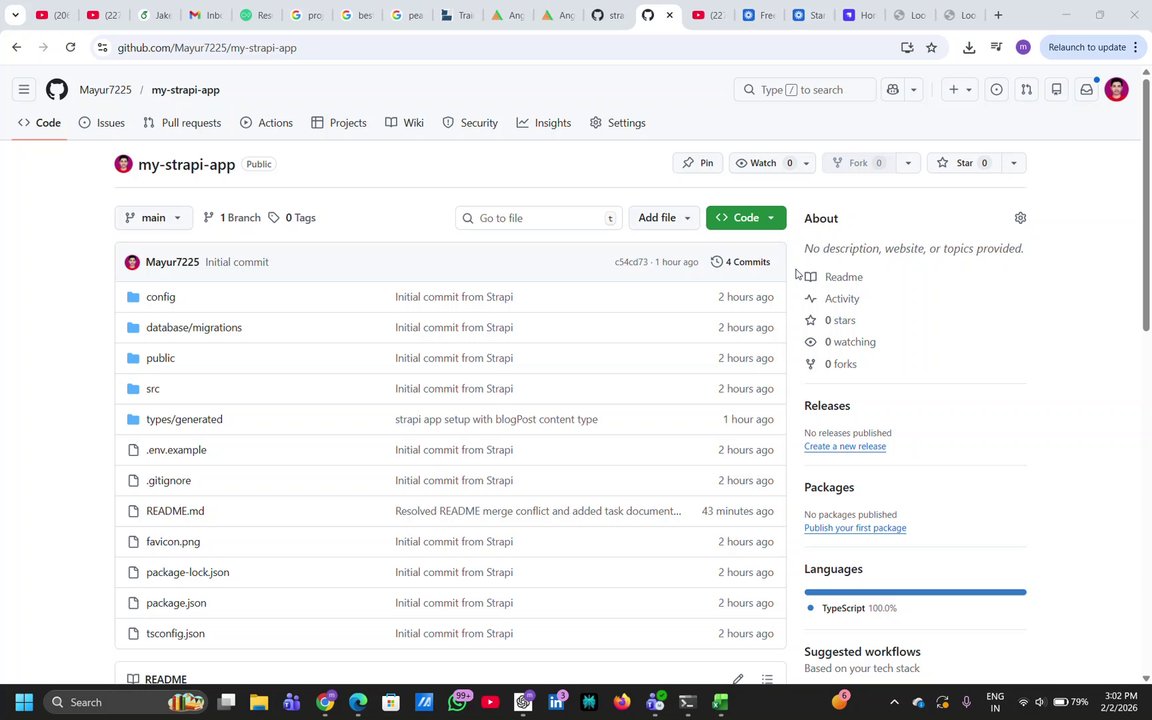Open the Star lists dropdown arrow

[1014, 163]
